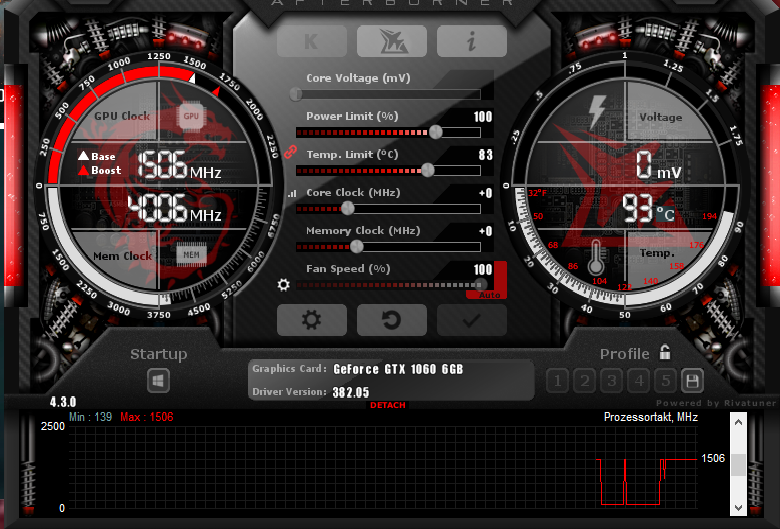Click the graph scroll up arrow
Viewport: 780px width, 529px height.
[x=738, y=423]
